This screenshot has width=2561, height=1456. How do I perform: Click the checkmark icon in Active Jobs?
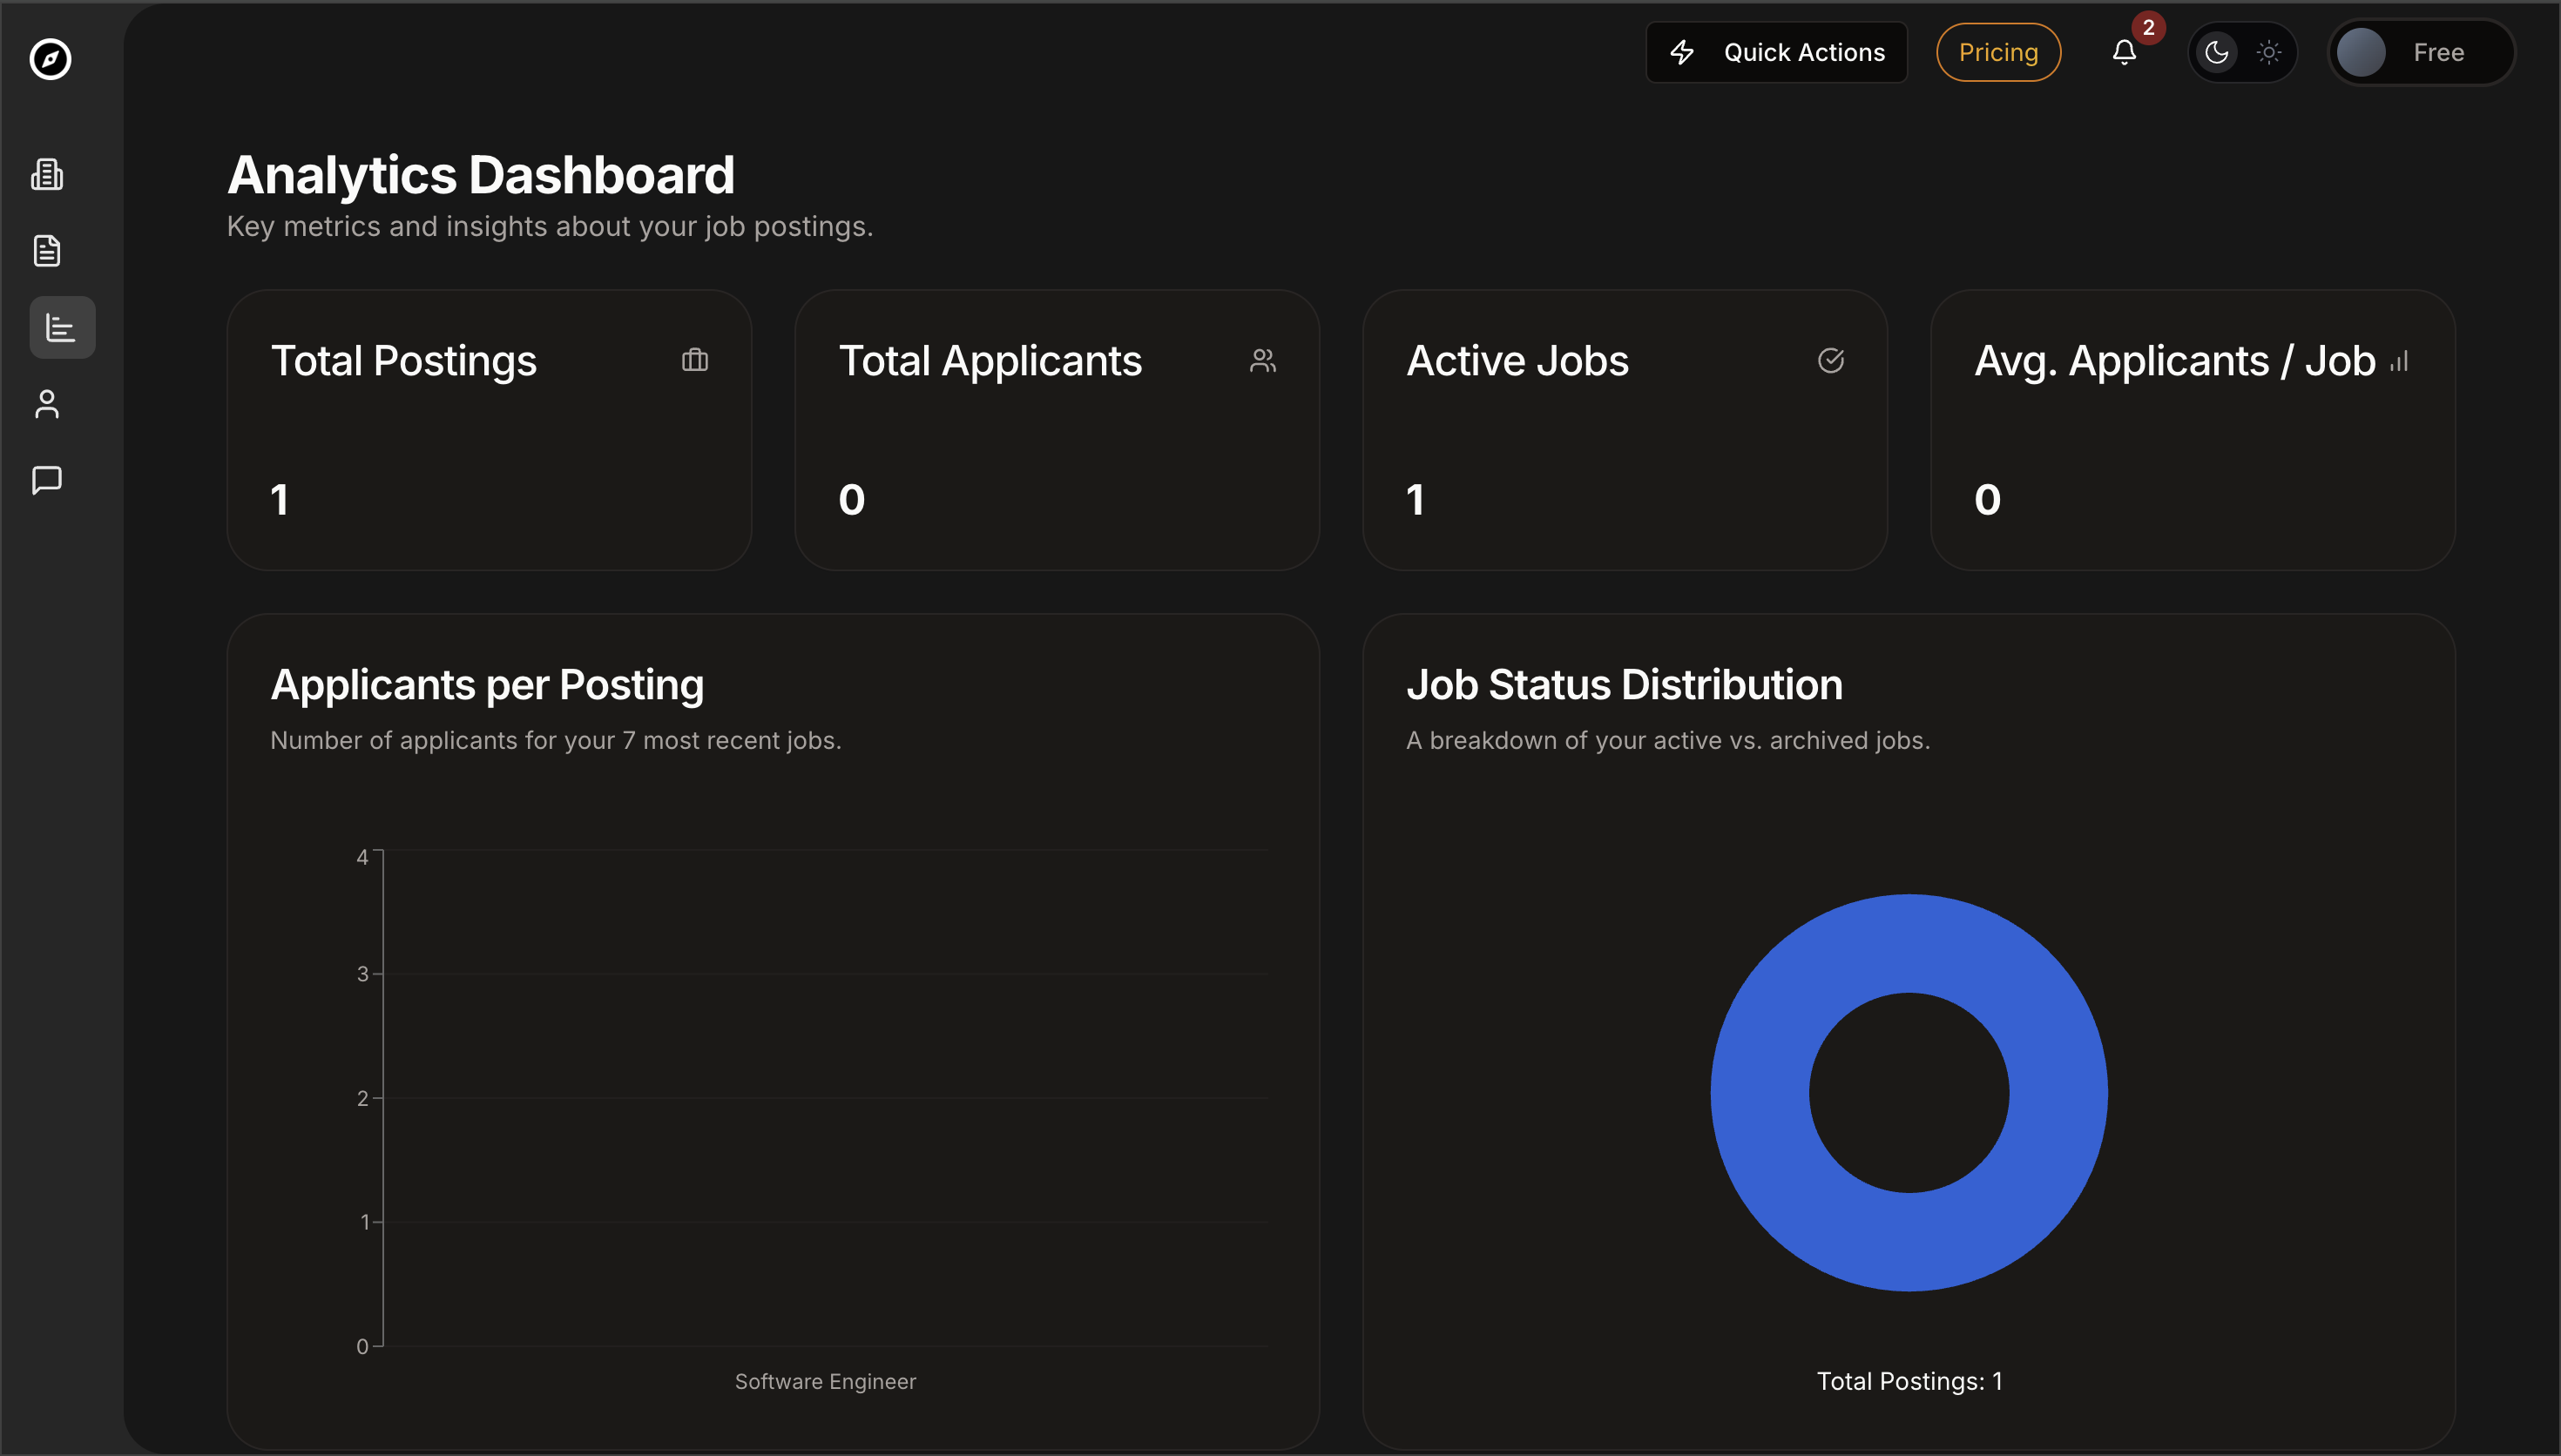(1830, 360)
